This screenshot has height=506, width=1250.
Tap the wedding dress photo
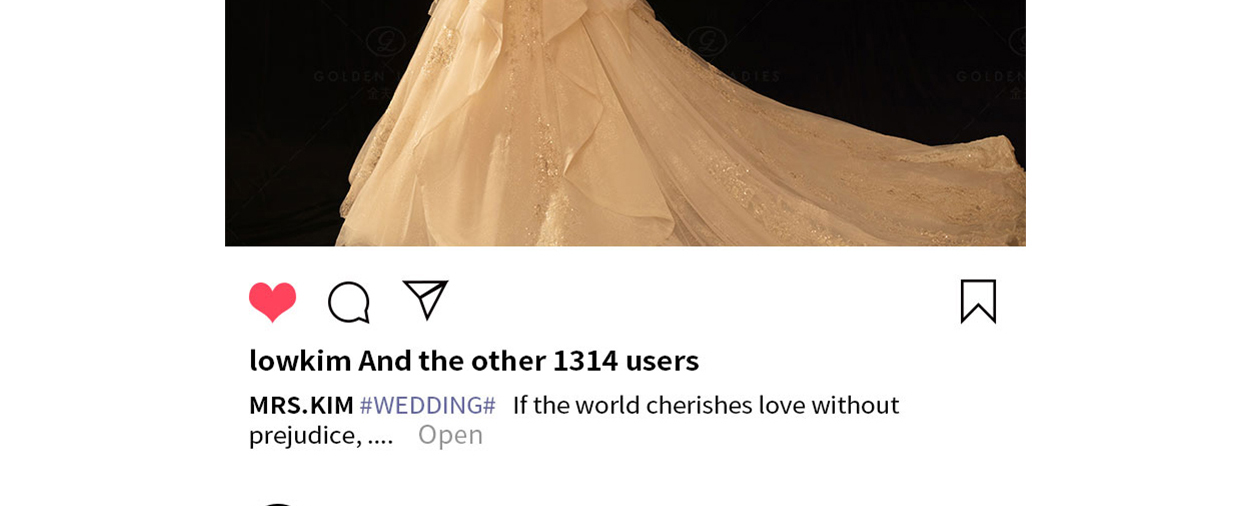pyautogui.click(x=625, y=123)
